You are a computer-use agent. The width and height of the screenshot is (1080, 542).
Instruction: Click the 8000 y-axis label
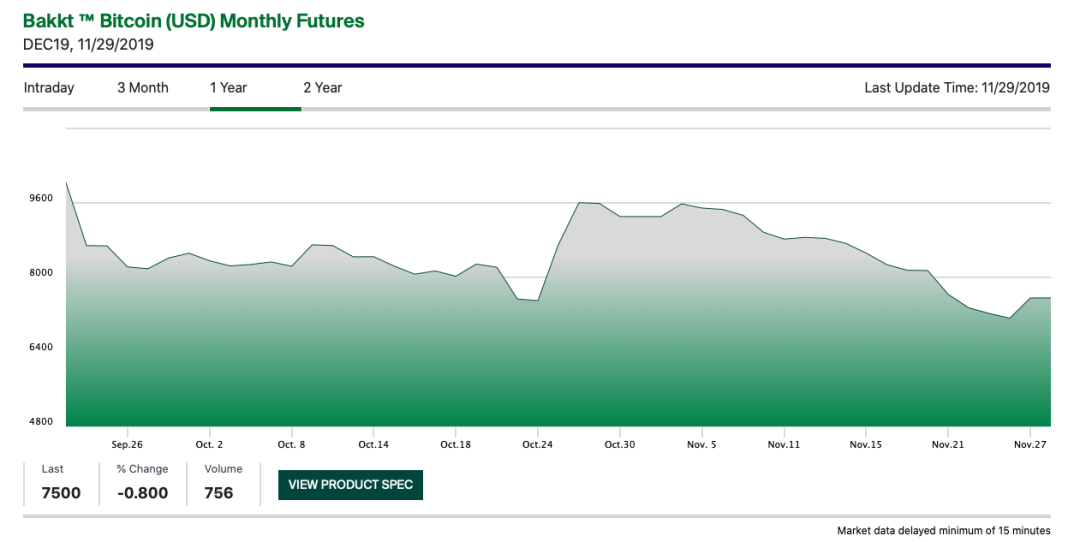click(41, 273)
